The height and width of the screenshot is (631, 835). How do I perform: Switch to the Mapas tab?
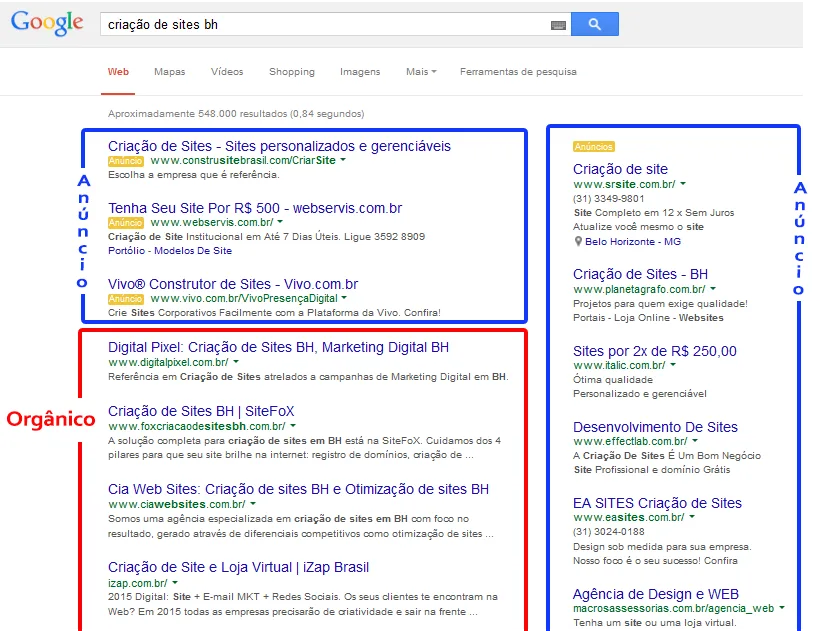[x=169, y=72]
